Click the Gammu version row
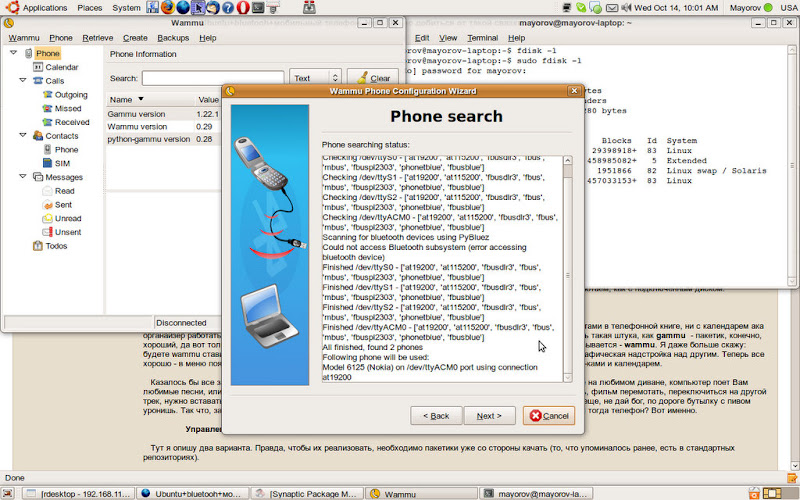Image resolution: width=800 pixels, height=500 pixels. [x=164, y=114]
